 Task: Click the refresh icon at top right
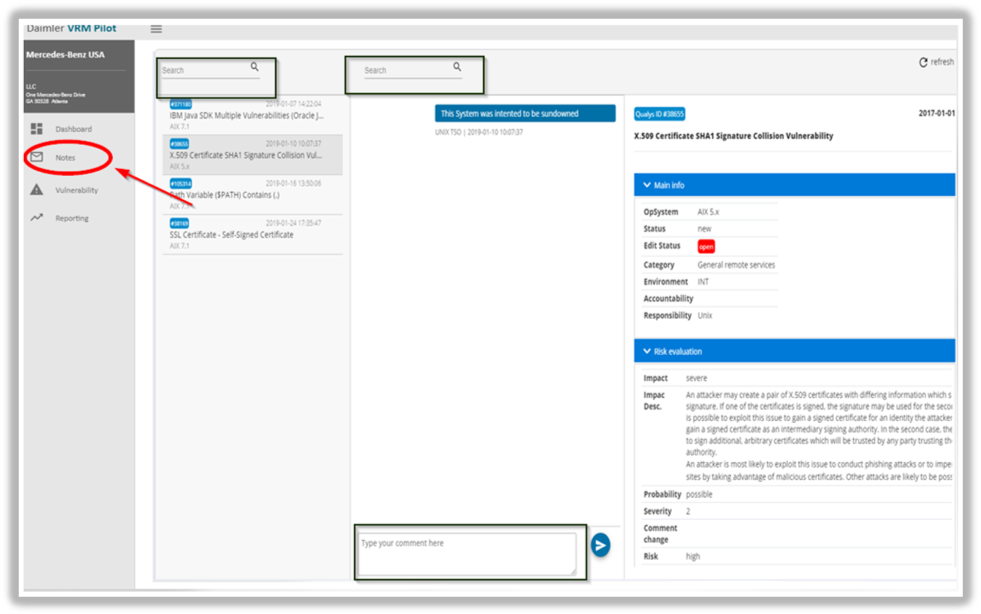tap(923, 62)
